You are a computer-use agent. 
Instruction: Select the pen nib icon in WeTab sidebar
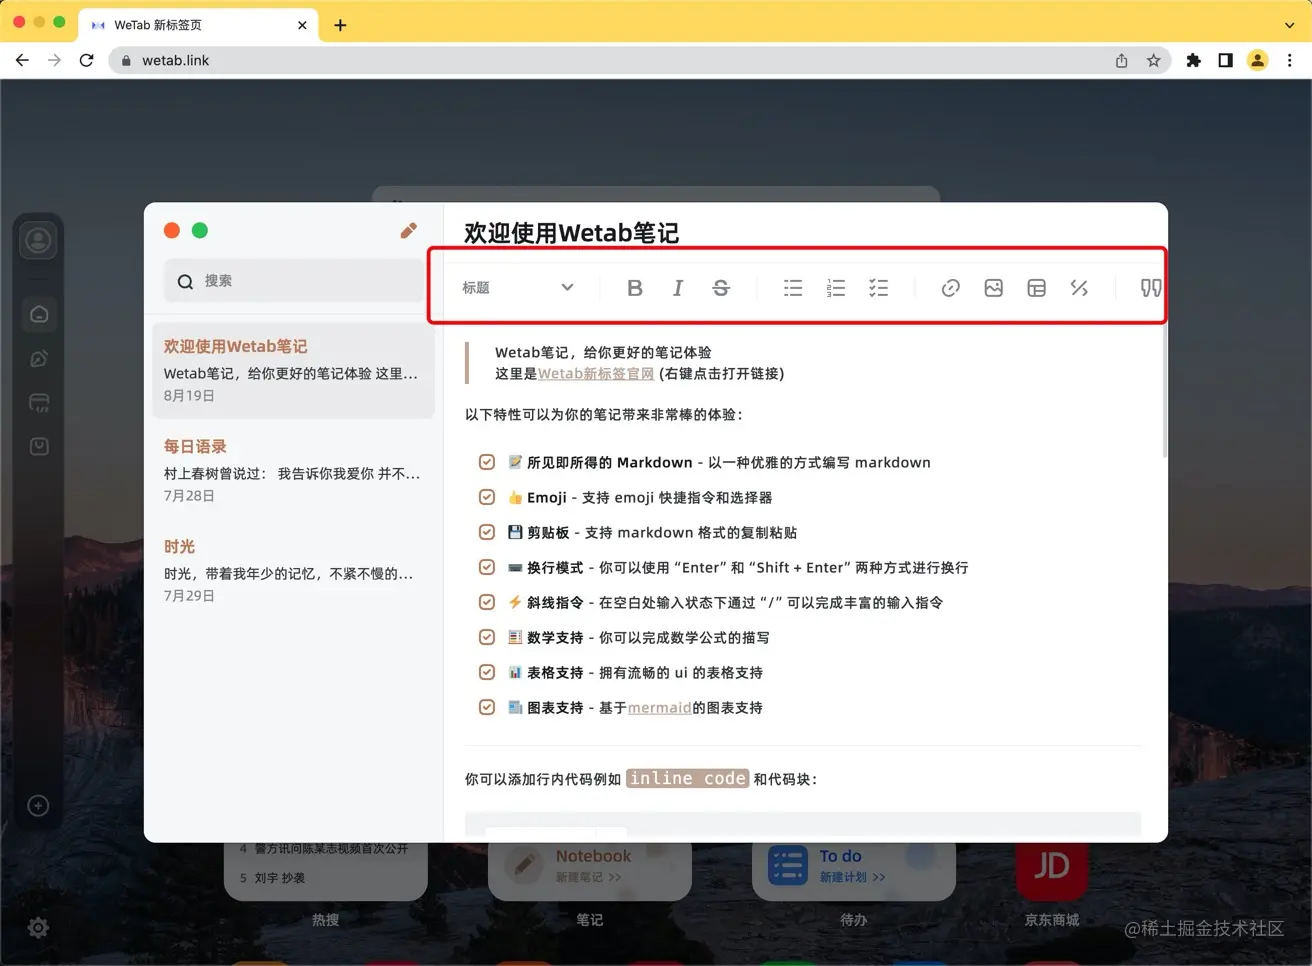pyautogui.click(x=39, y=359)
